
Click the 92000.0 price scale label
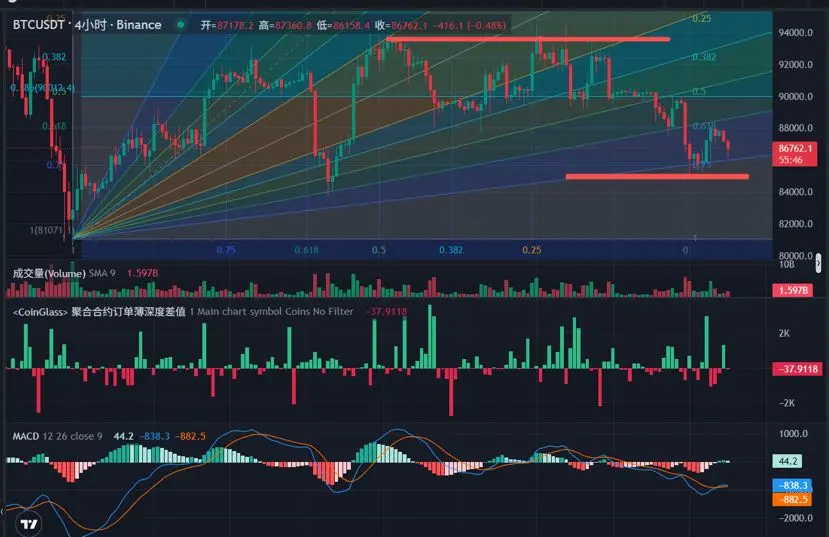click(796, 64)
